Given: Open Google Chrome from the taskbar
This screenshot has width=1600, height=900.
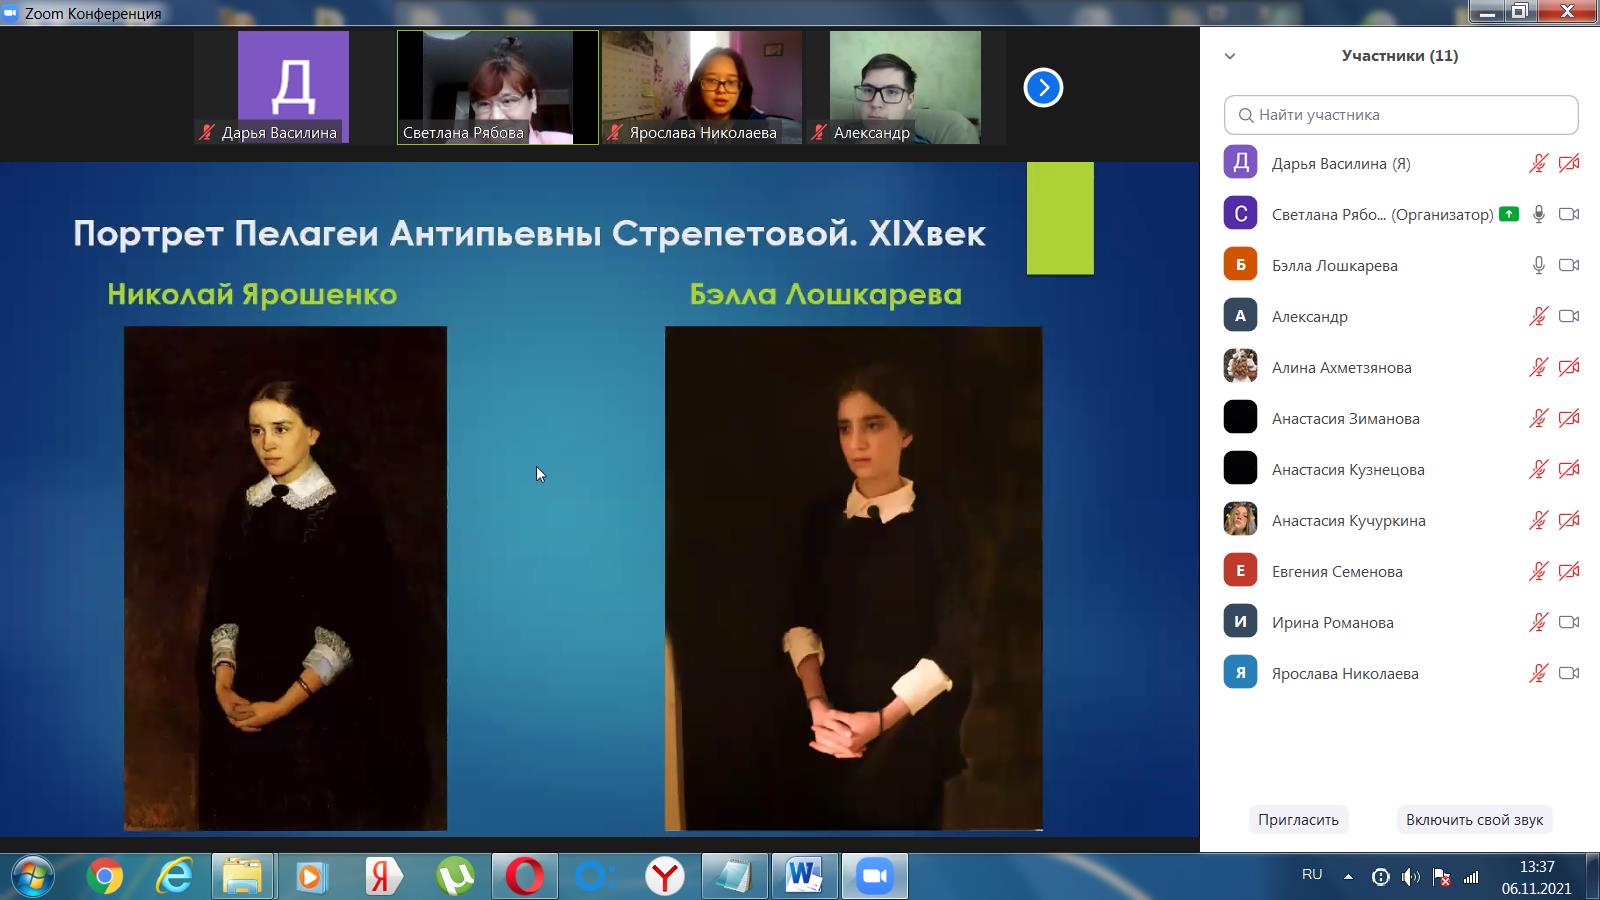Looking at the screenshot, I should click(105, 877).
